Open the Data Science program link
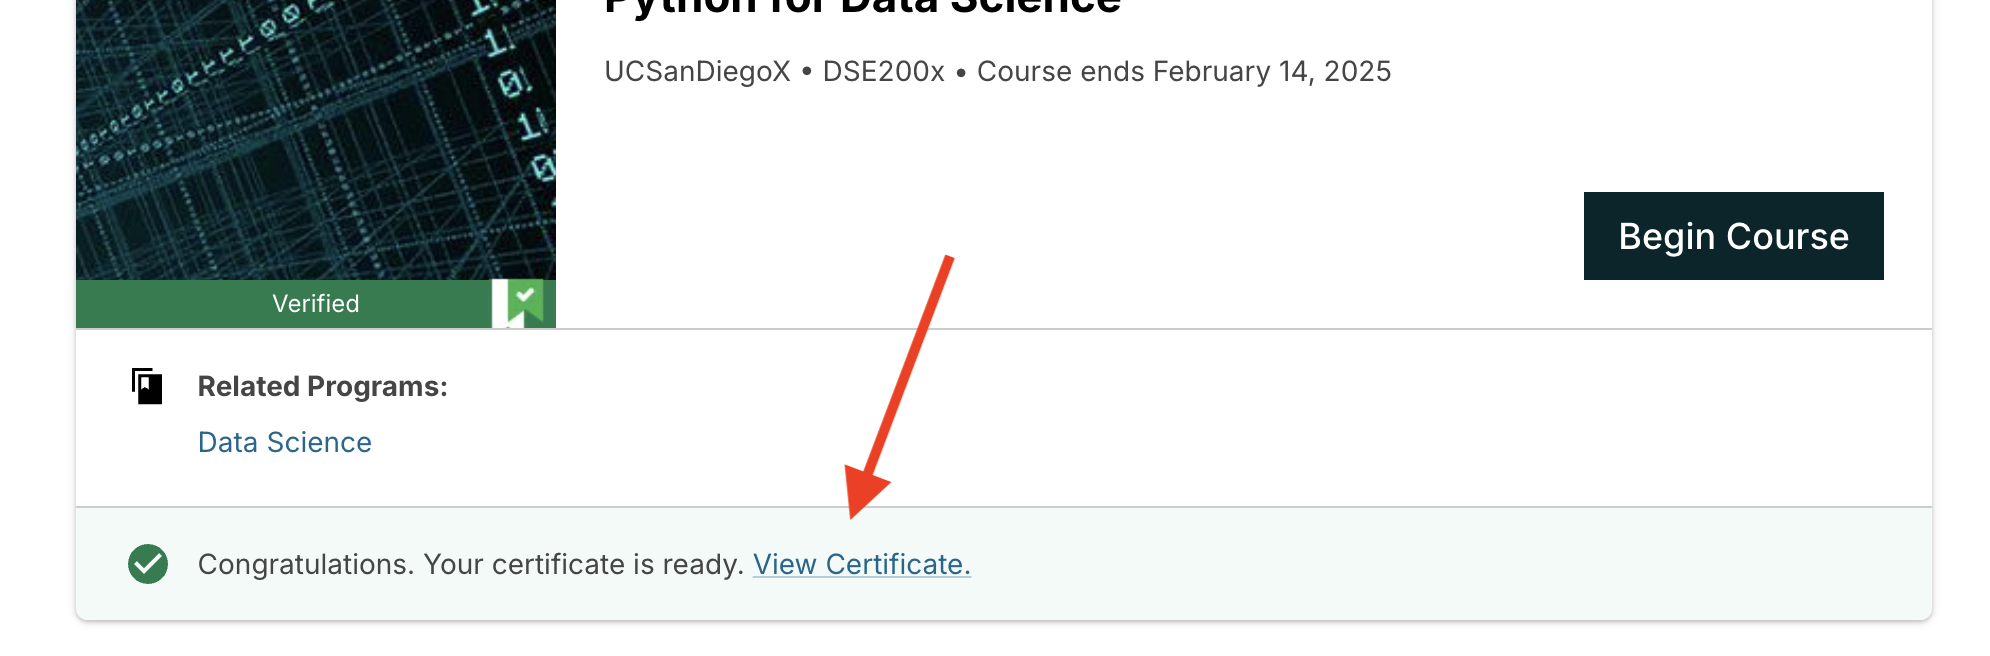The image size is (1990, 656). (285, 442)
